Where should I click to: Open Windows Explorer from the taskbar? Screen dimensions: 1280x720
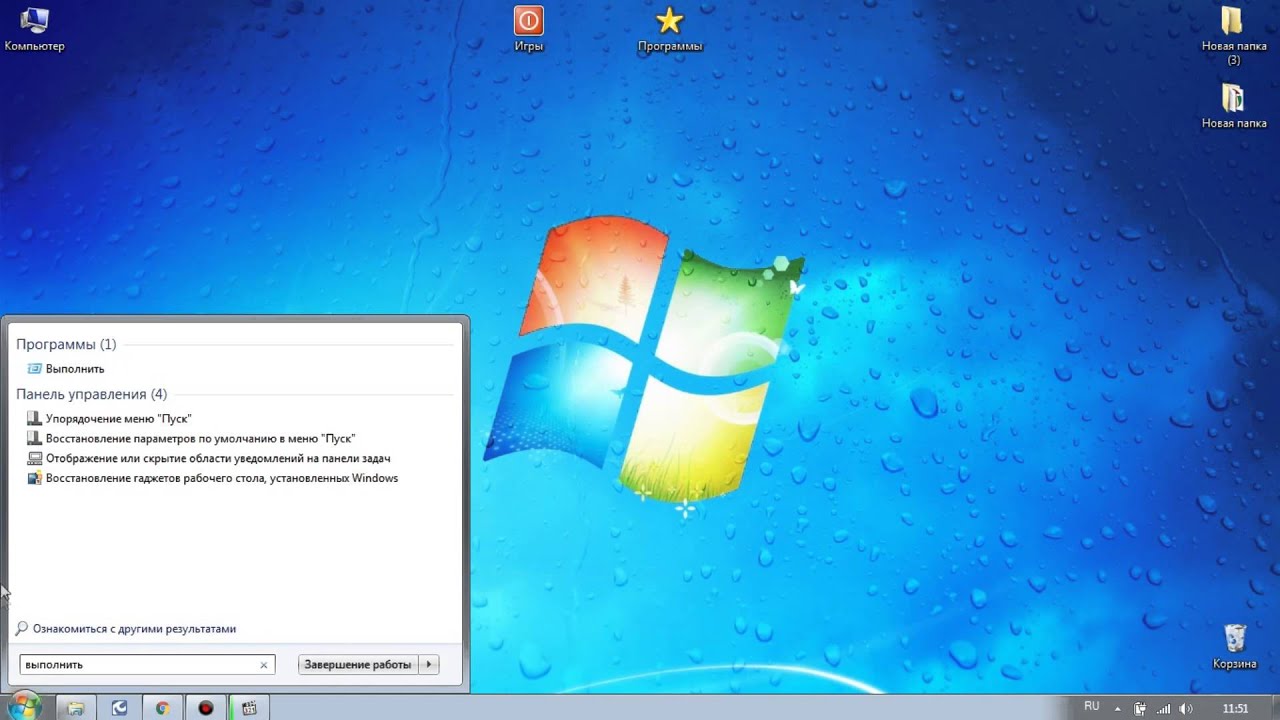coord(76,707)
